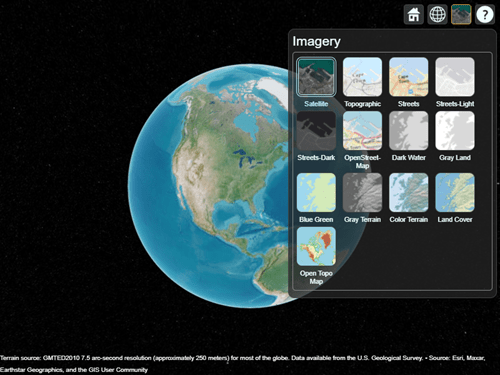The image size is (500, 375).
Task: Click the Dark Water label text
Action: click(x=409, y=158)
